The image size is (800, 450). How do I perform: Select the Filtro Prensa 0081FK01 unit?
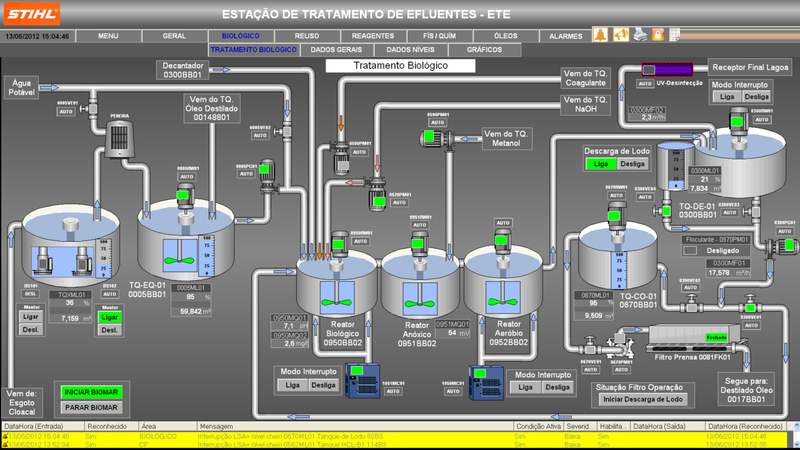(693, 338)
